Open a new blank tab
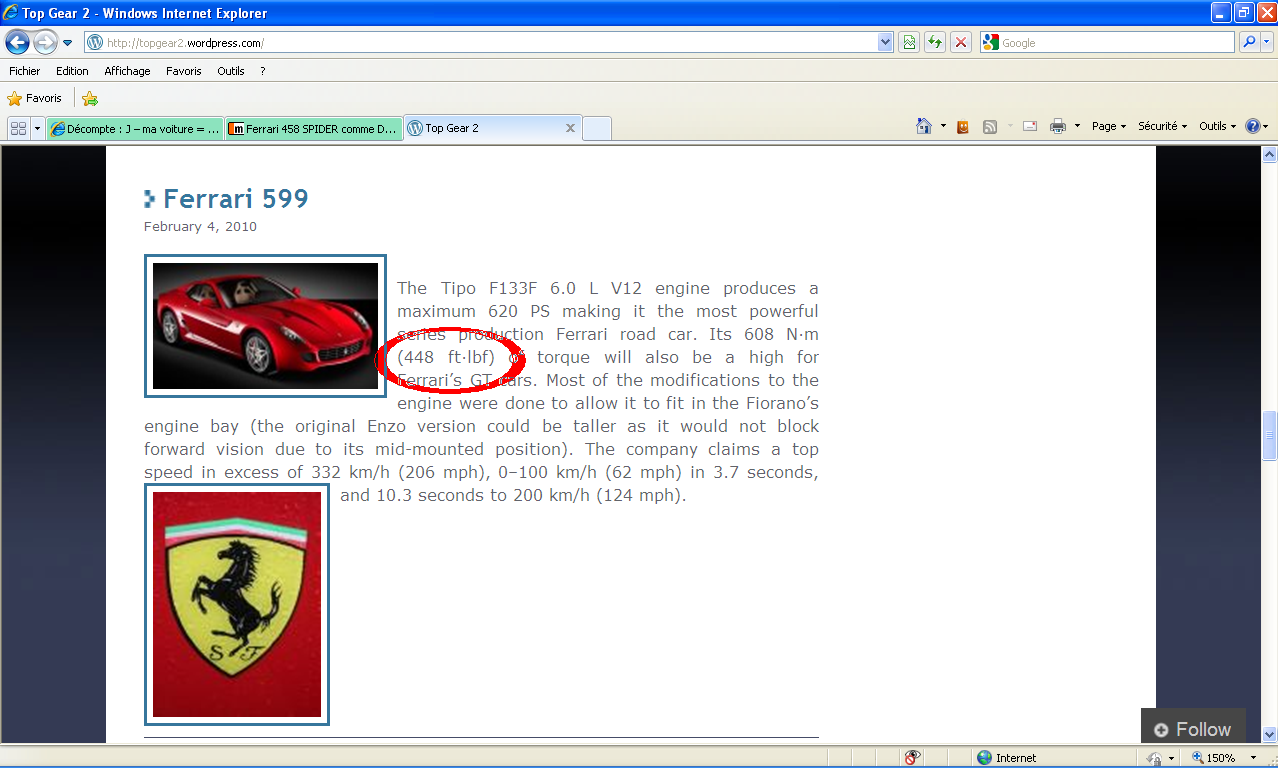Viewport: 1278px width, 768px height. pos(596,129)
